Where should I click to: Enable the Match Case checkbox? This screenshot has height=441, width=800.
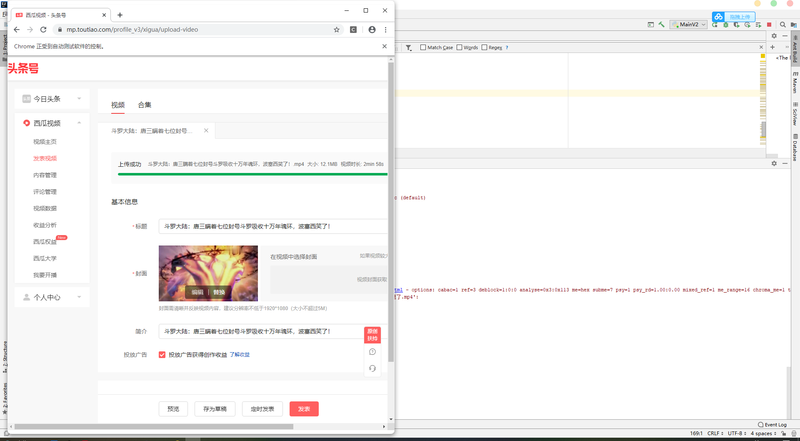click(423, 47)
